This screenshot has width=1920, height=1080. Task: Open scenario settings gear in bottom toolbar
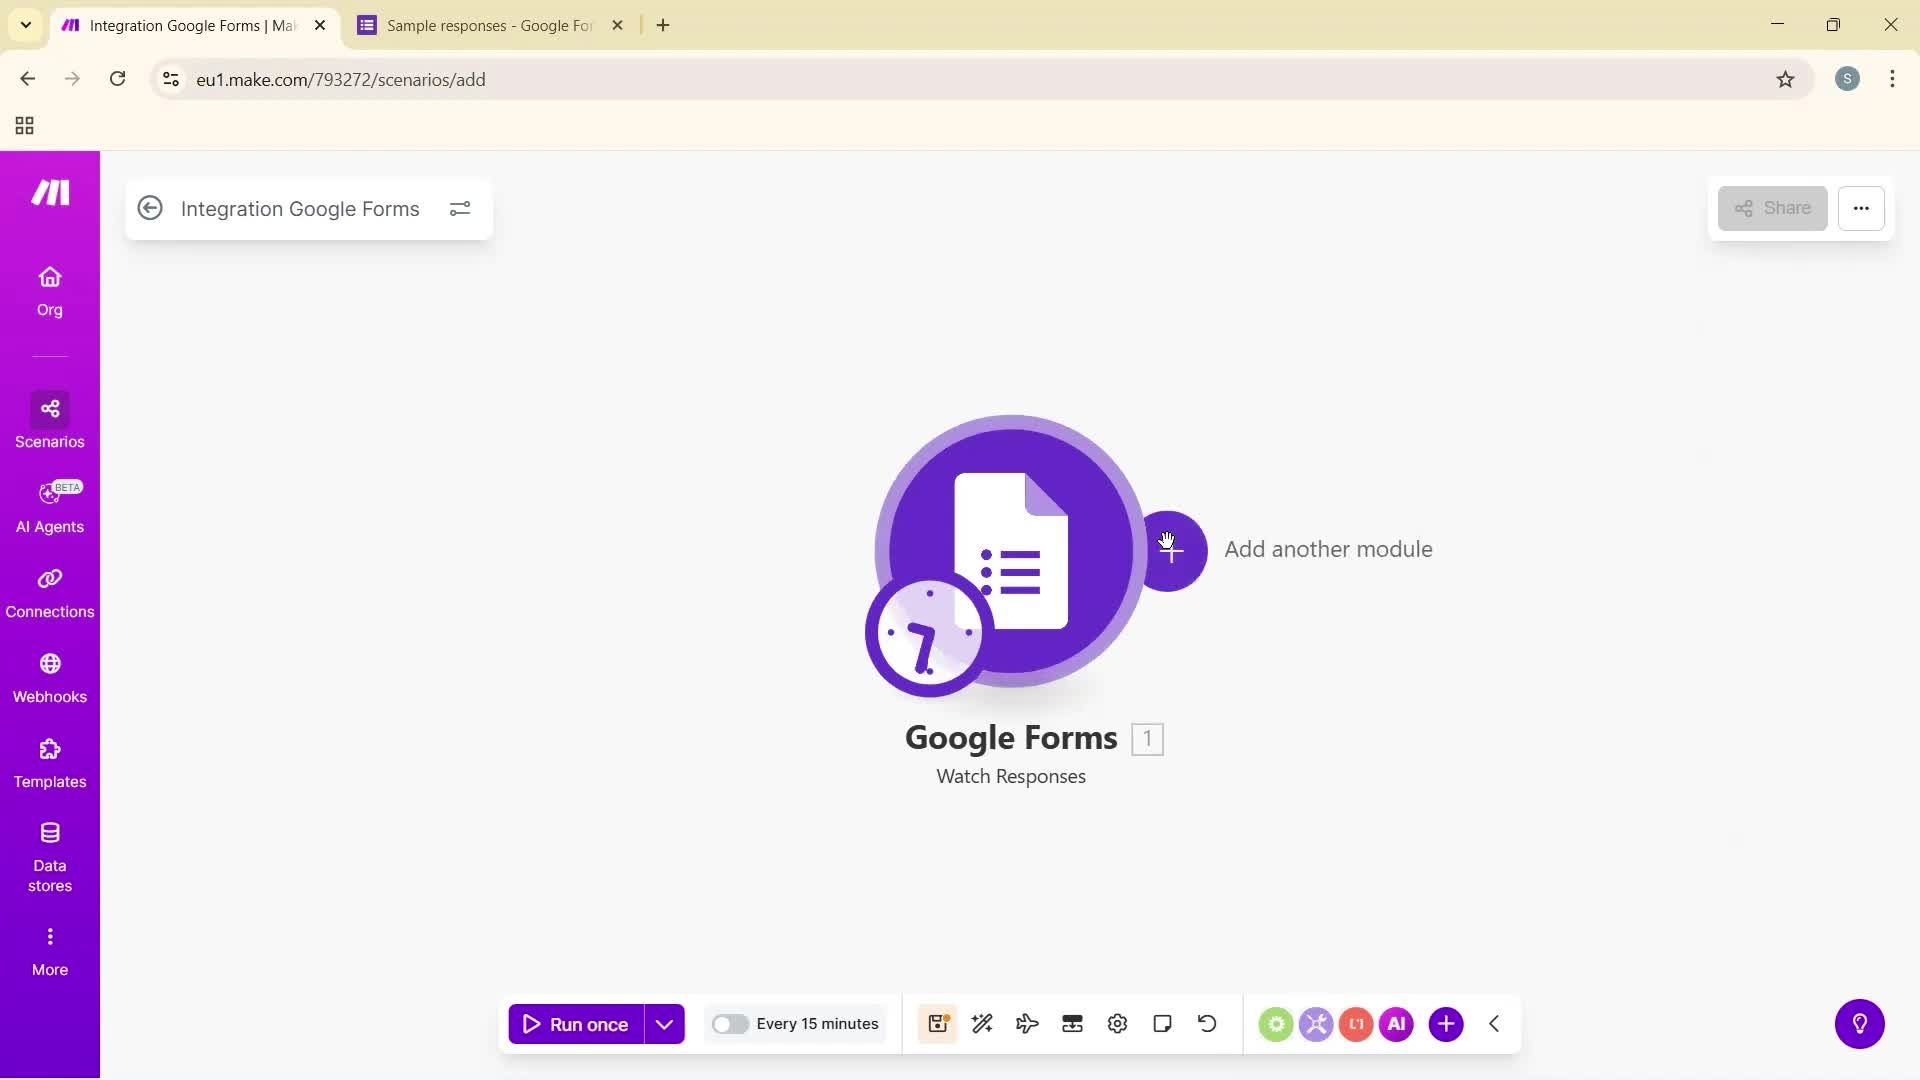[x=1117, y=1023]
